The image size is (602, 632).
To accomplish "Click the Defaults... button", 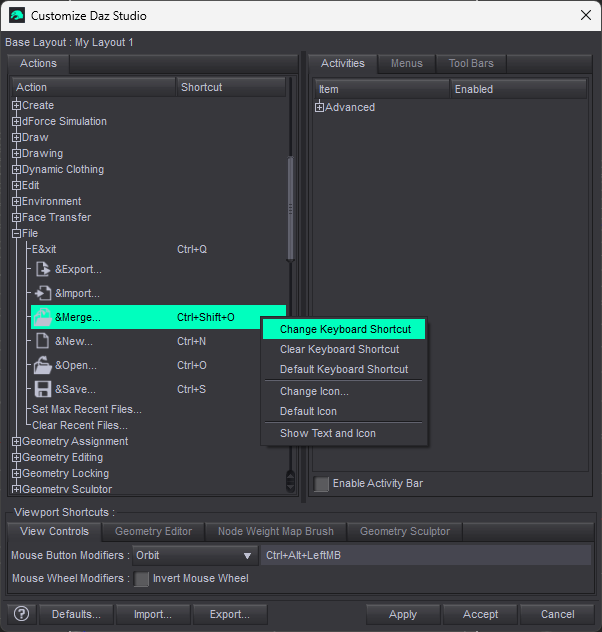I will pyautogui.click(x=76, y=614).
